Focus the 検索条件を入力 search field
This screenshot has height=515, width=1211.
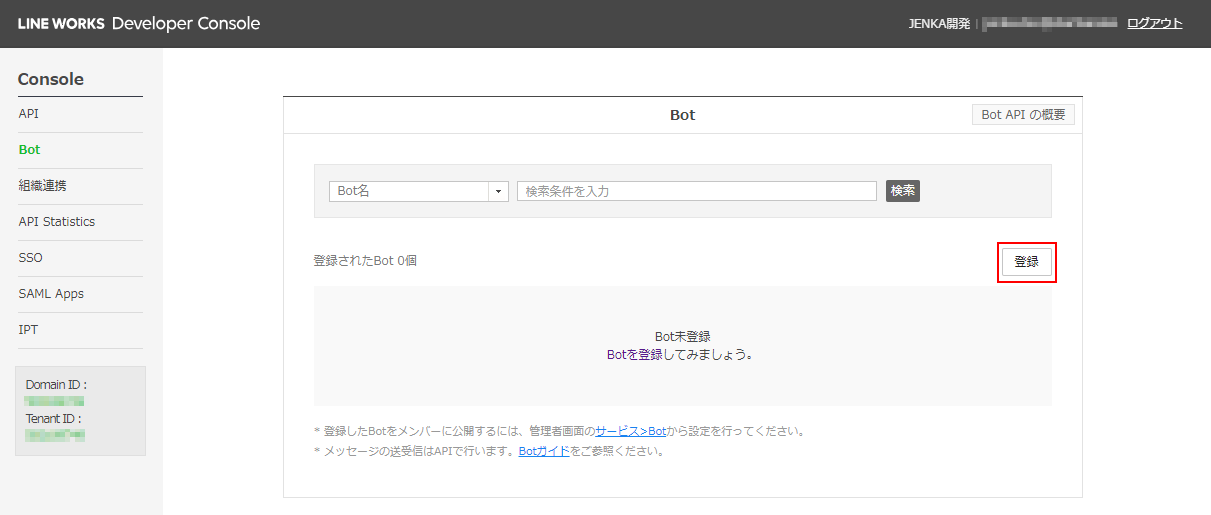point(696,191)
